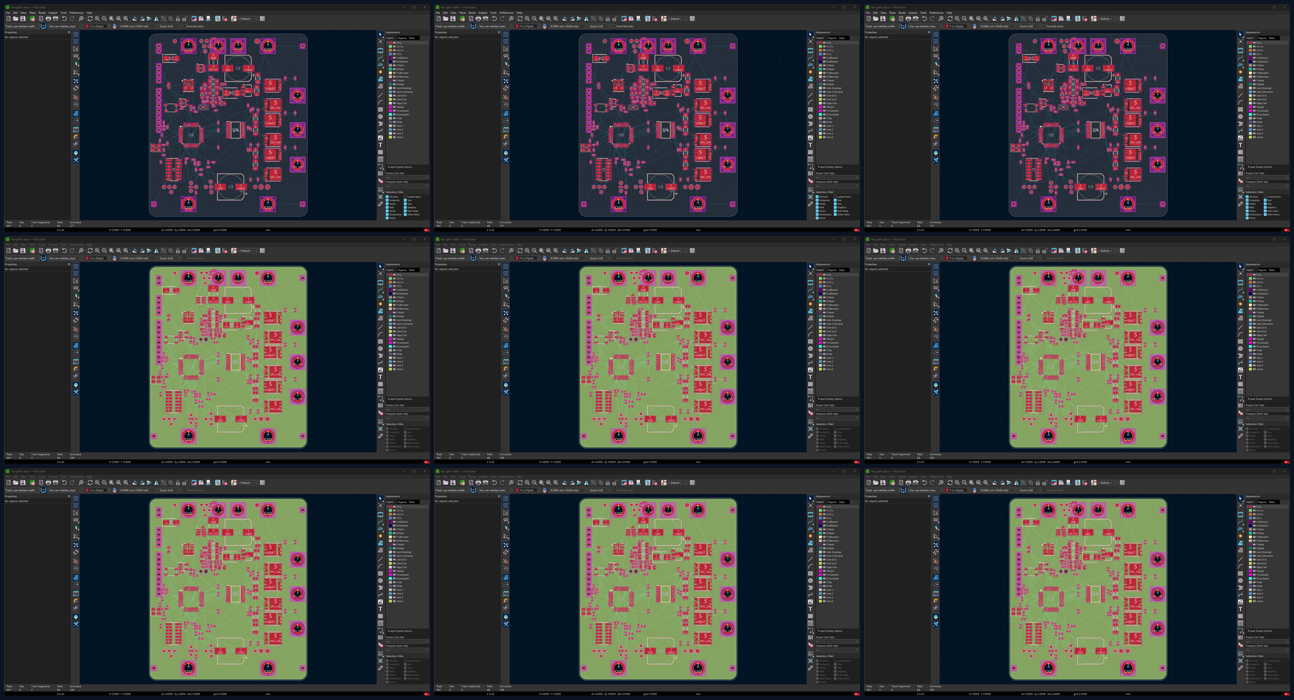Screen dimensions: 1294x700
Task: Toggle grid display icon in top-left window left toolbar
Action: pyautogui.click(x=75, y=34)
